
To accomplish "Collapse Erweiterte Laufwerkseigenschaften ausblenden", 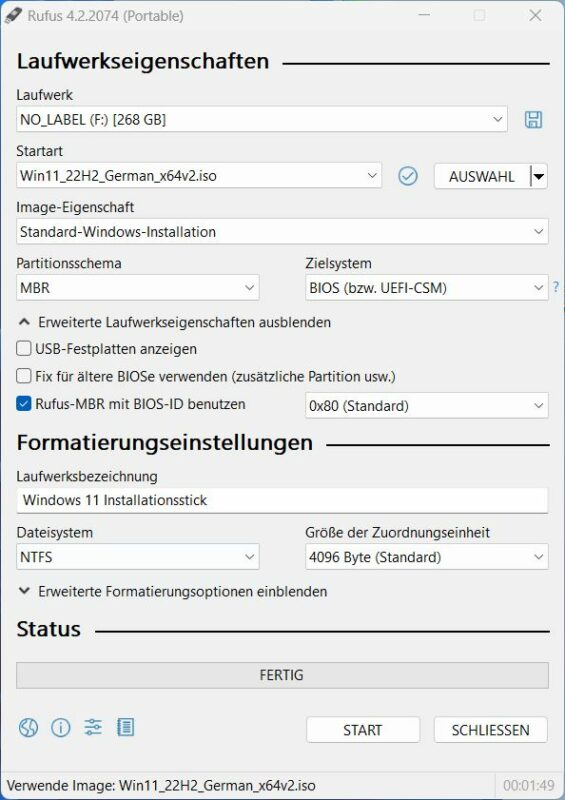I will click(175, 322).
